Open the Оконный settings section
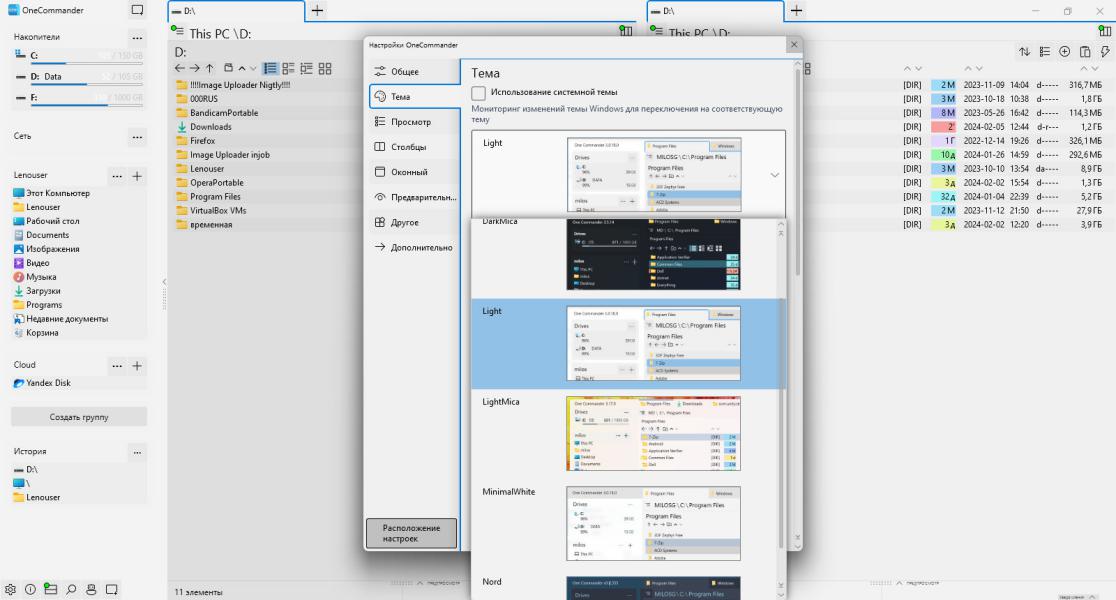 pyautogui.click(x=414, y=172)
